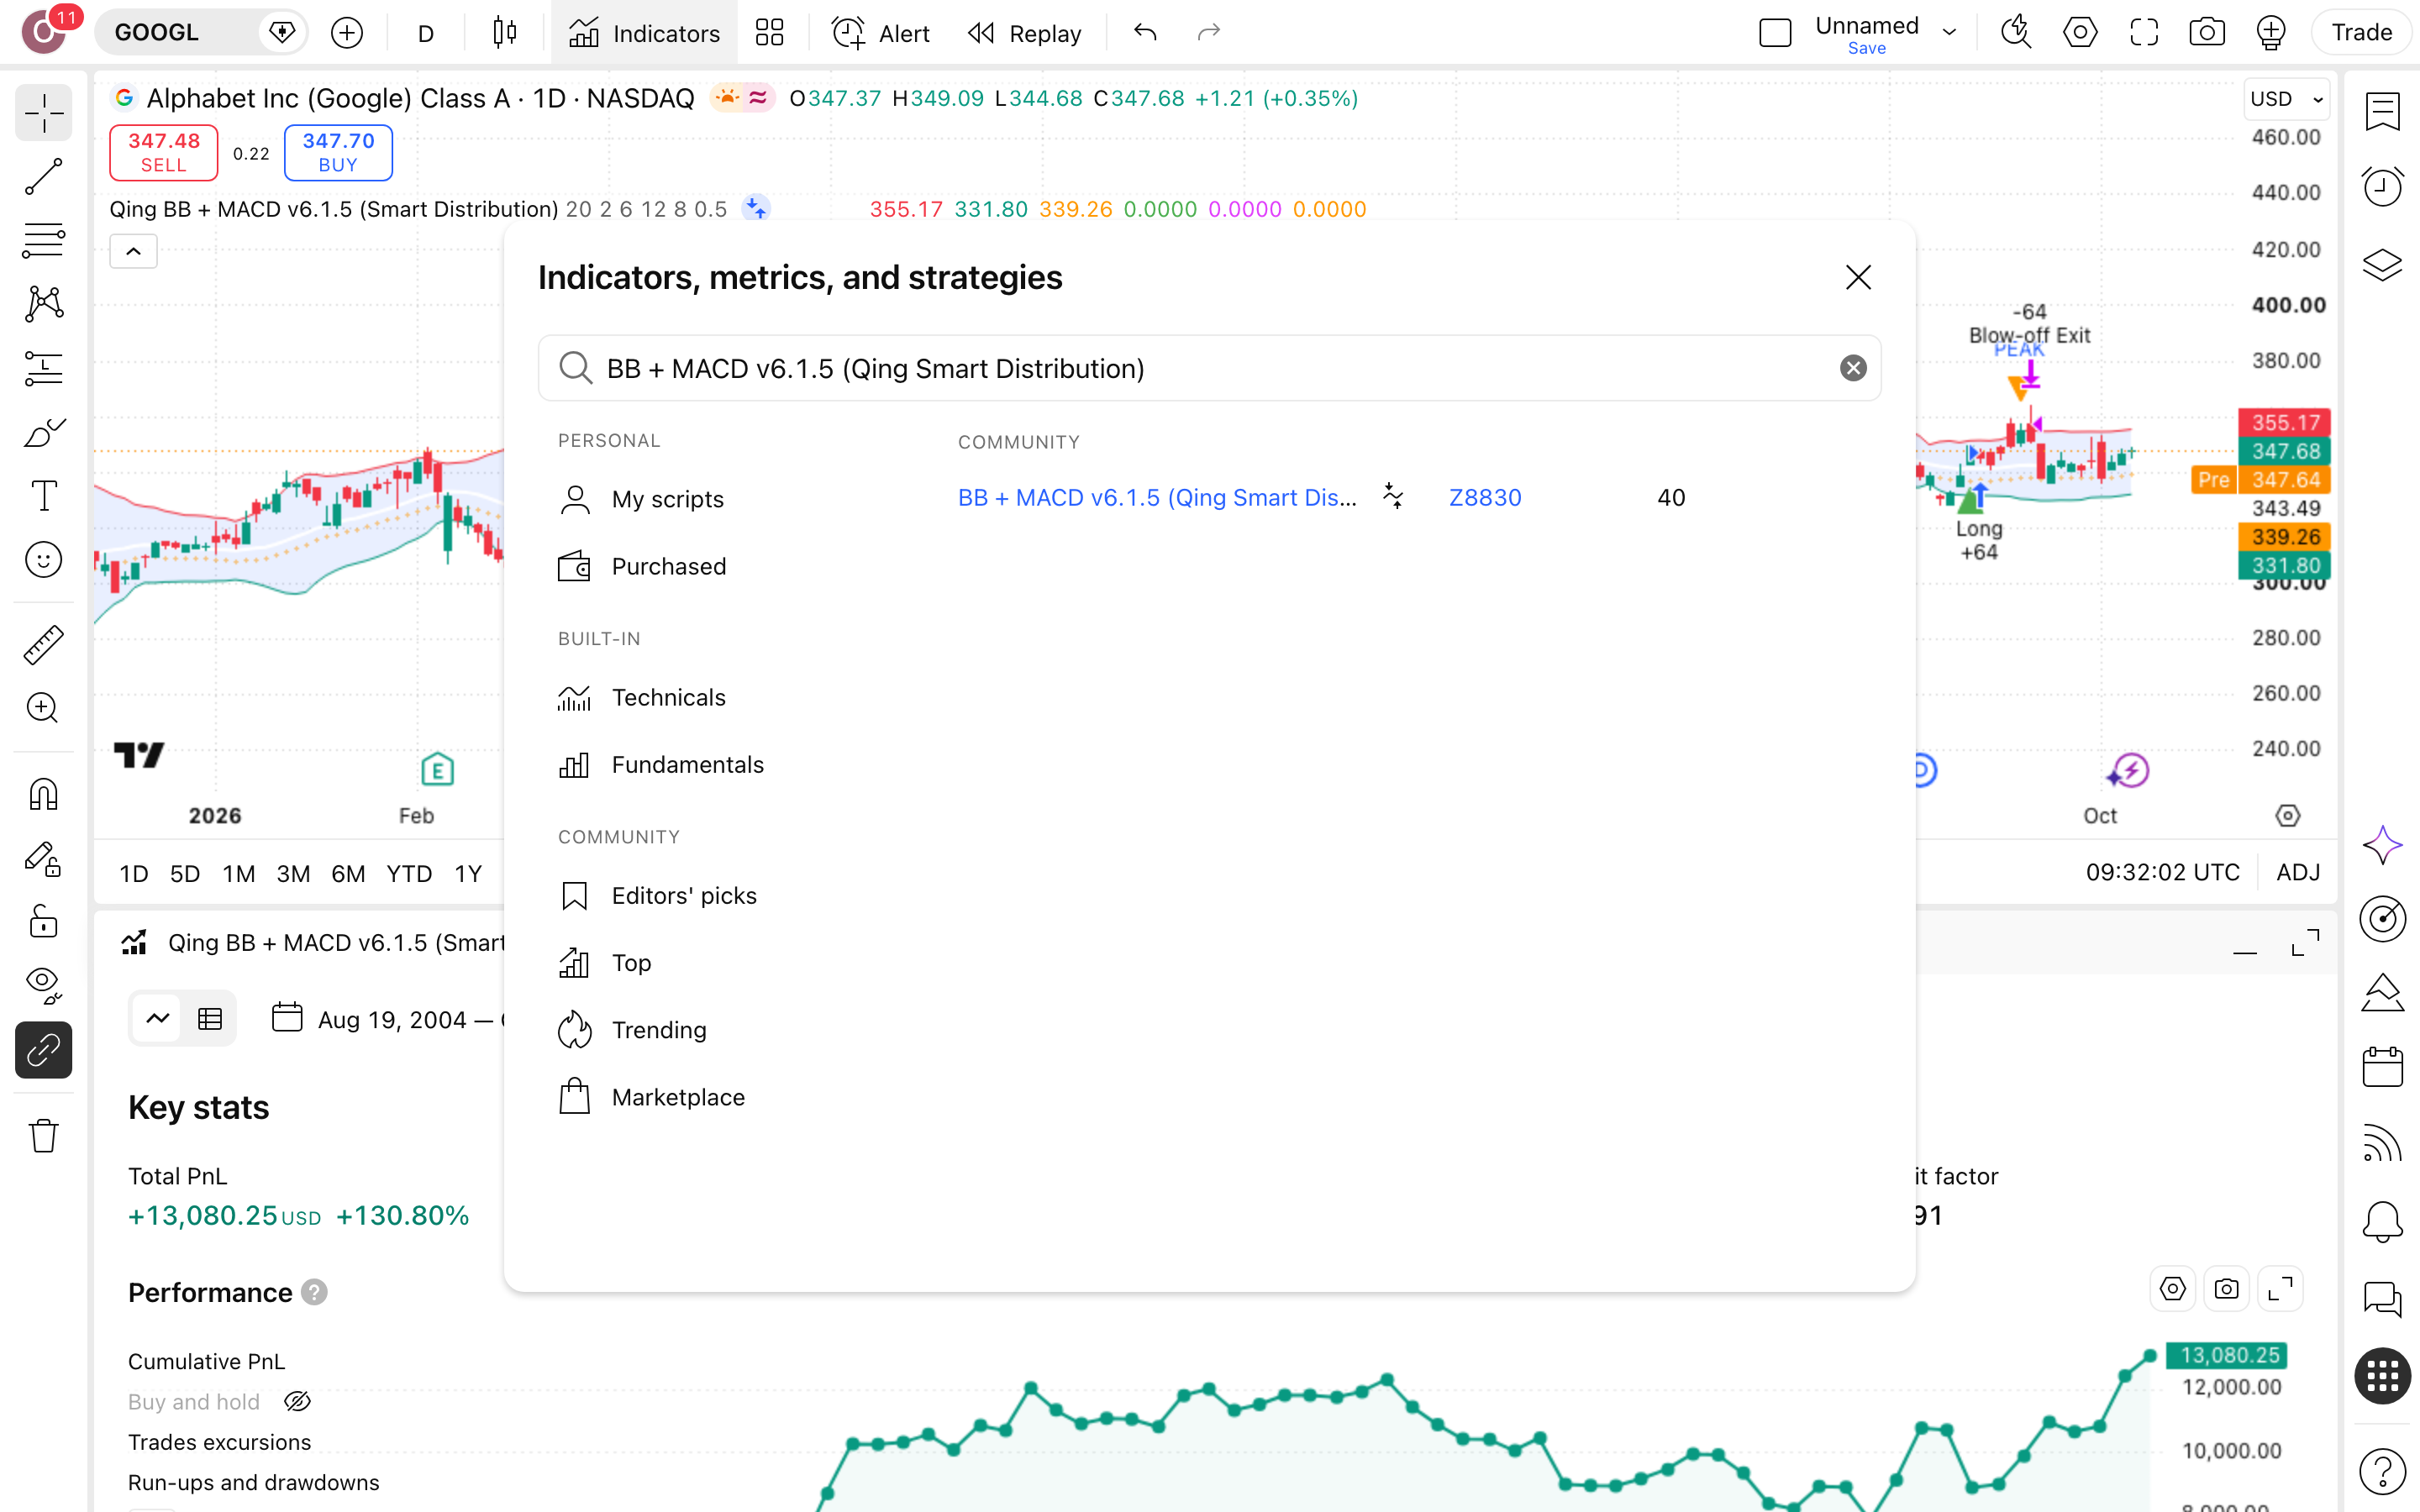Toggle stay in drawing mode
2420x1512 pixels.
pos(44,858)
